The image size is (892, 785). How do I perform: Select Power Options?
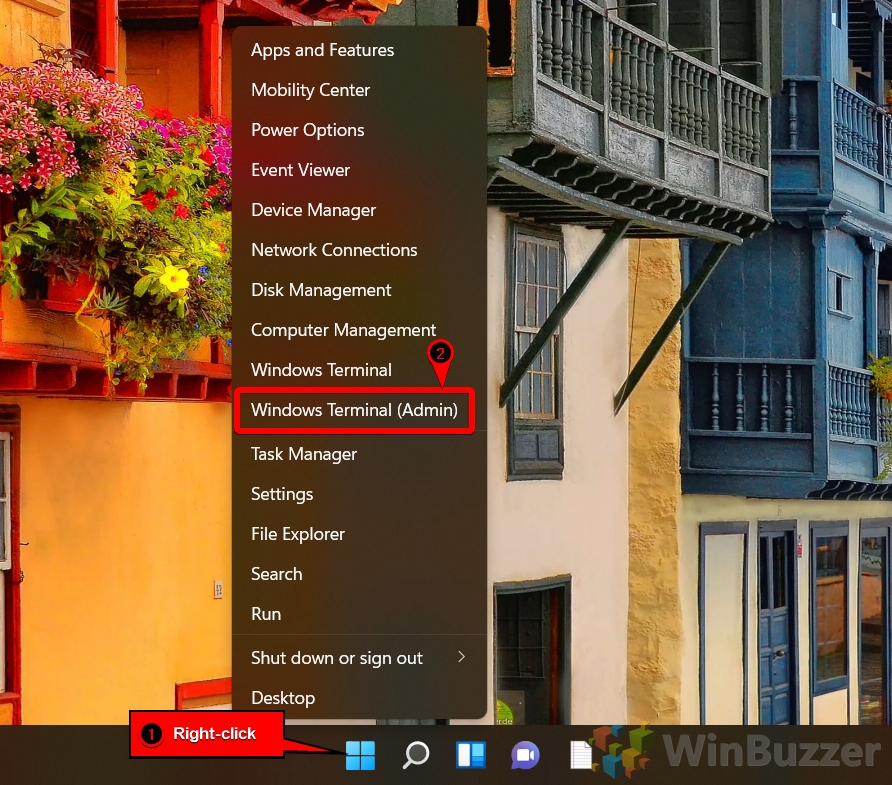307,130
